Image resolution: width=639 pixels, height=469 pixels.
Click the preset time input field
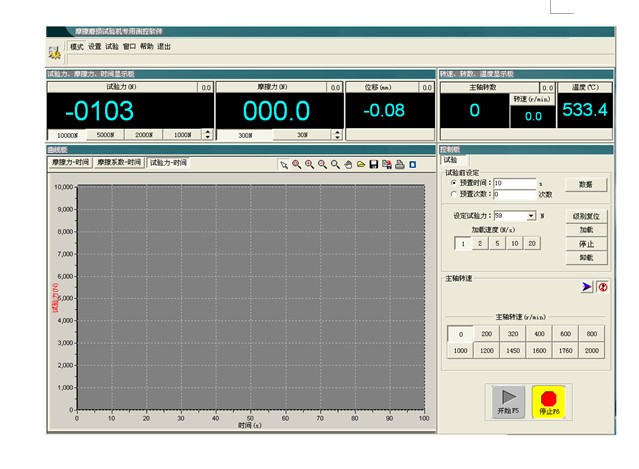coord(515,183)
